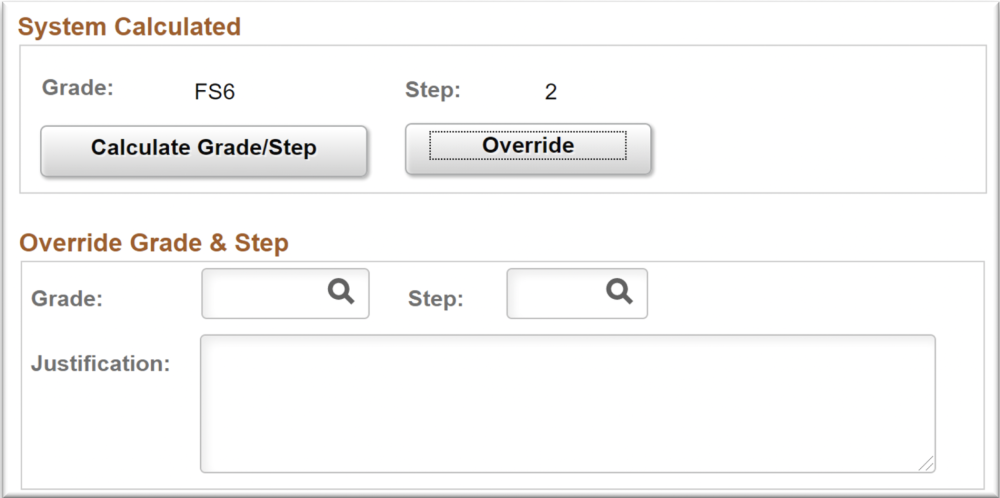Click the Grade label in override section
The width and height of the screenshot is (1000, 498).
67,298
